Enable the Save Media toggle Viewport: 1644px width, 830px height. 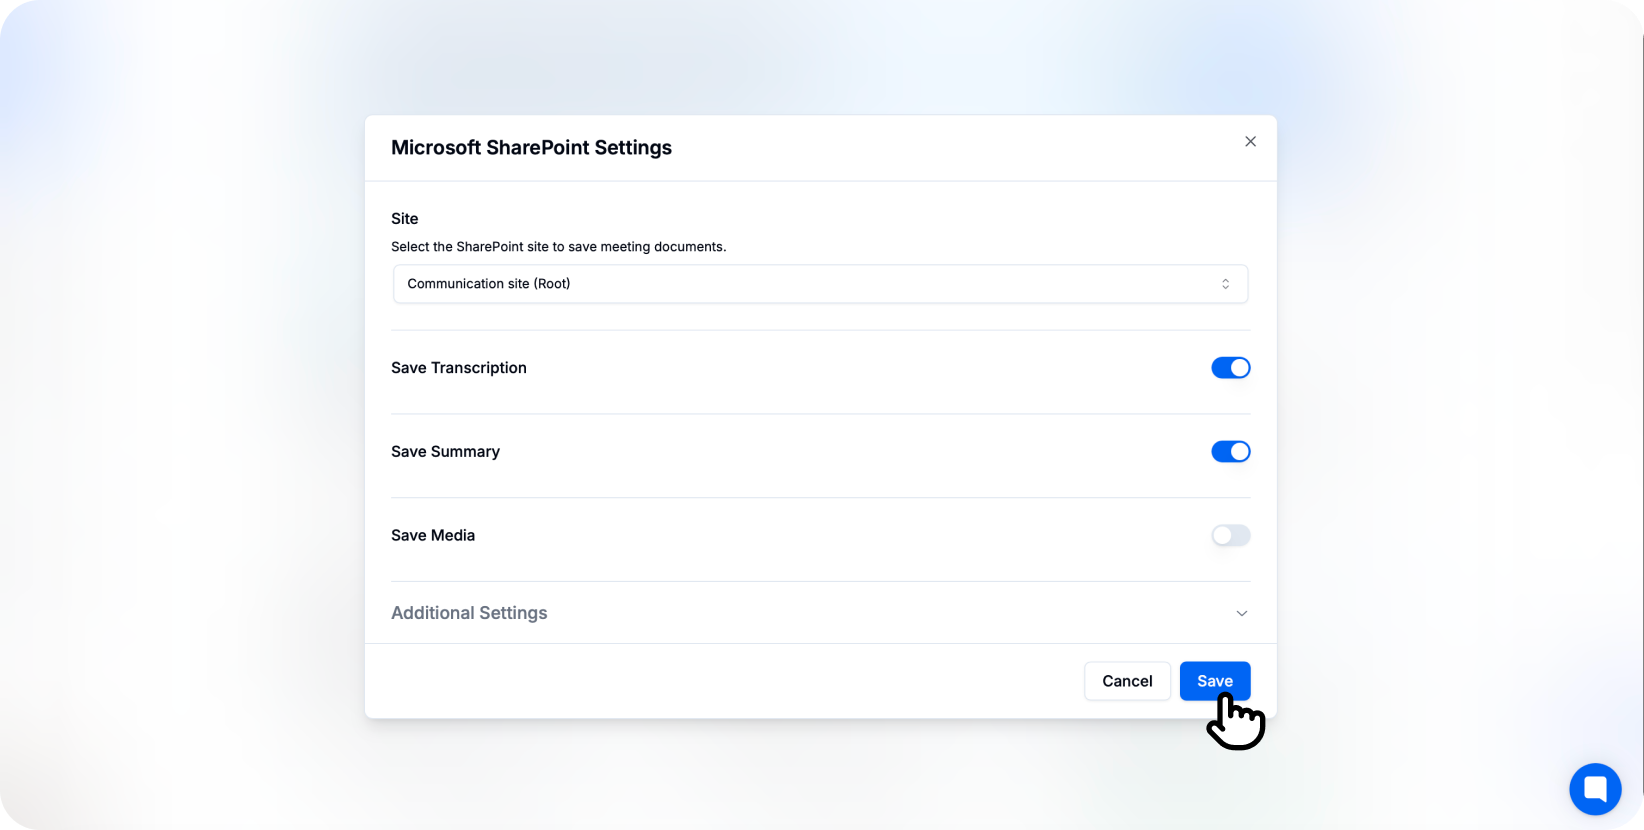pos(1230,536)
